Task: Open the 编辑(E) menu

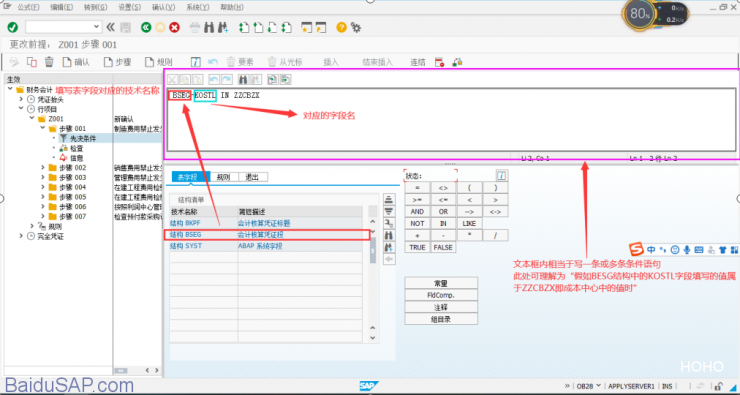Action: [61, 7]
